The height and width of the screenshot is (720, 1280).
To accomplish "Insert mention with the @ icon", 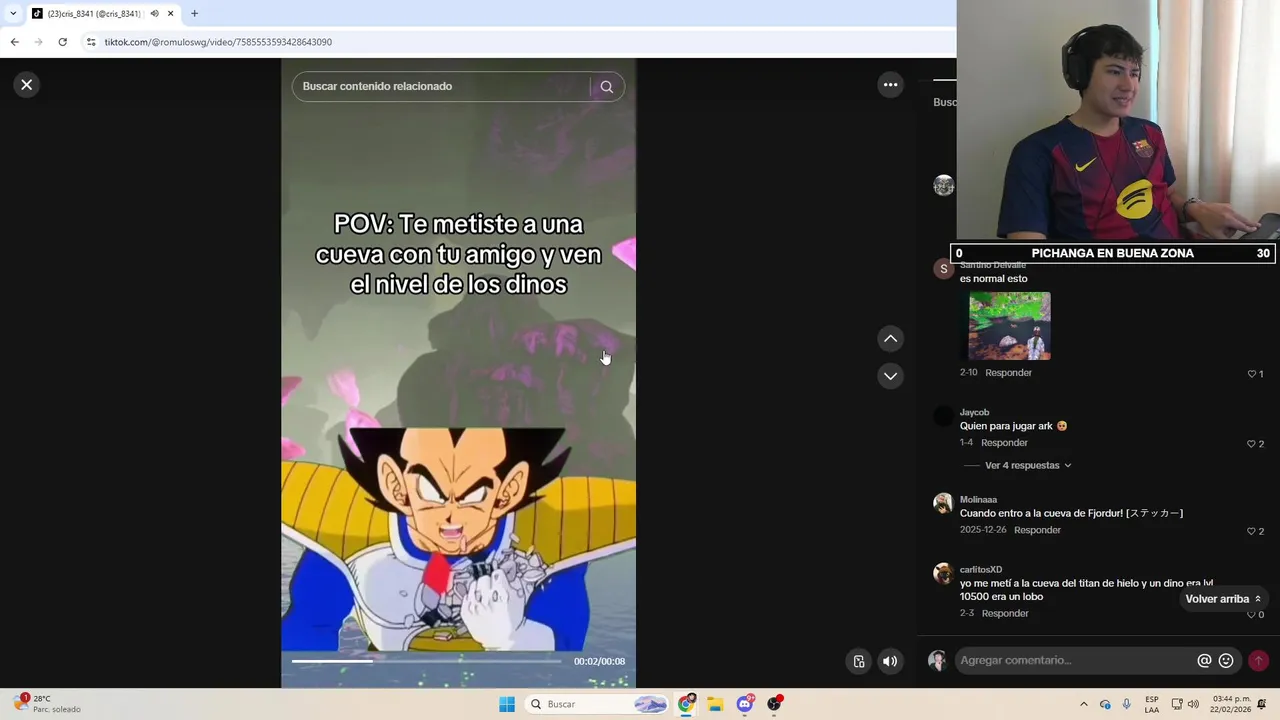I will [1204, 660].
